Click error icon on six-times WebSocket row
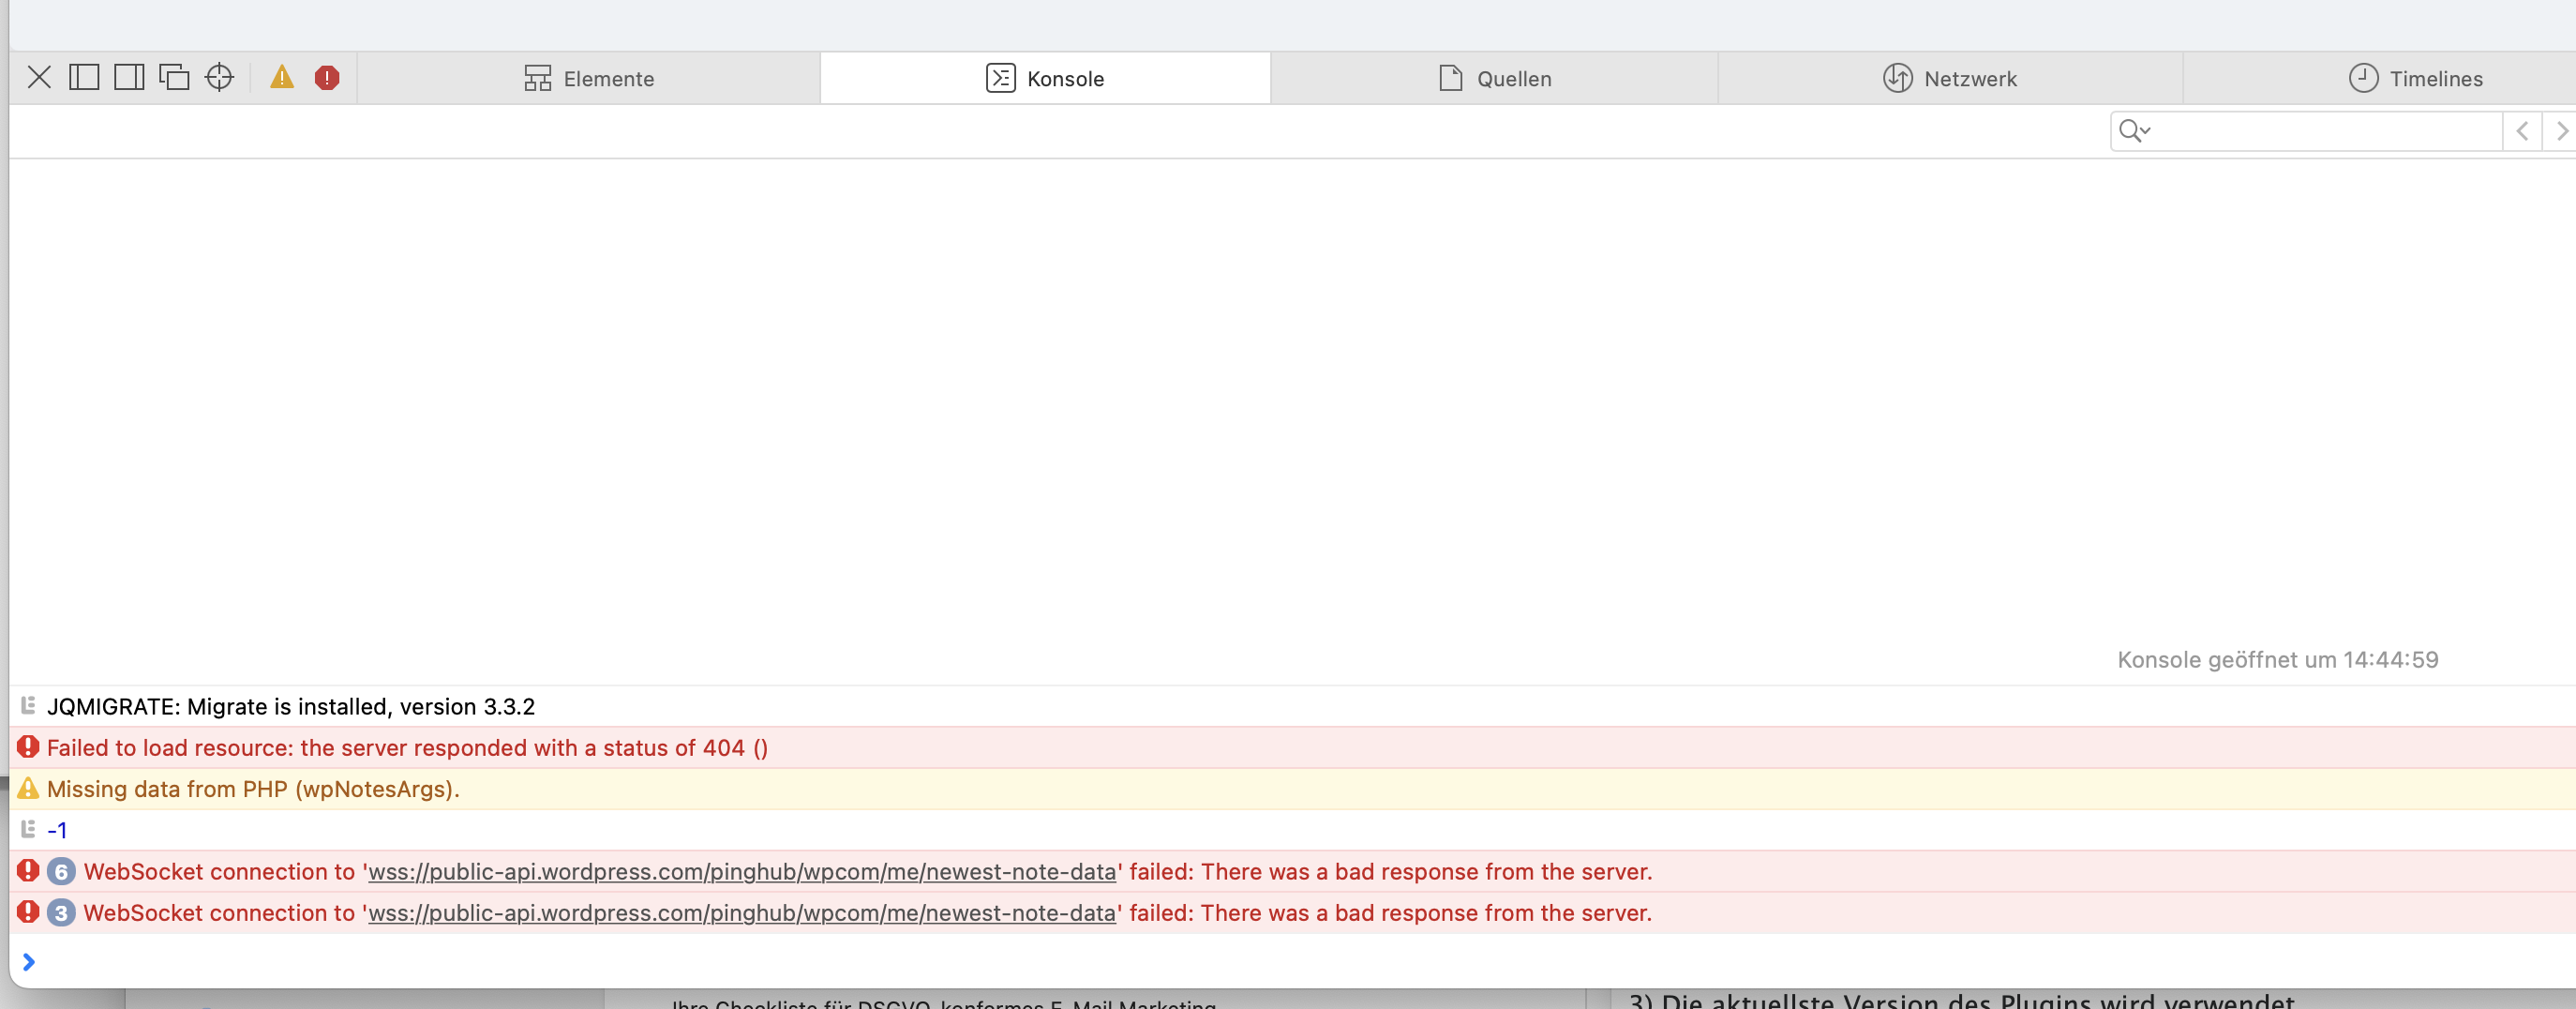This screenshot has height=1009, width=2576. tap(28, 871)
